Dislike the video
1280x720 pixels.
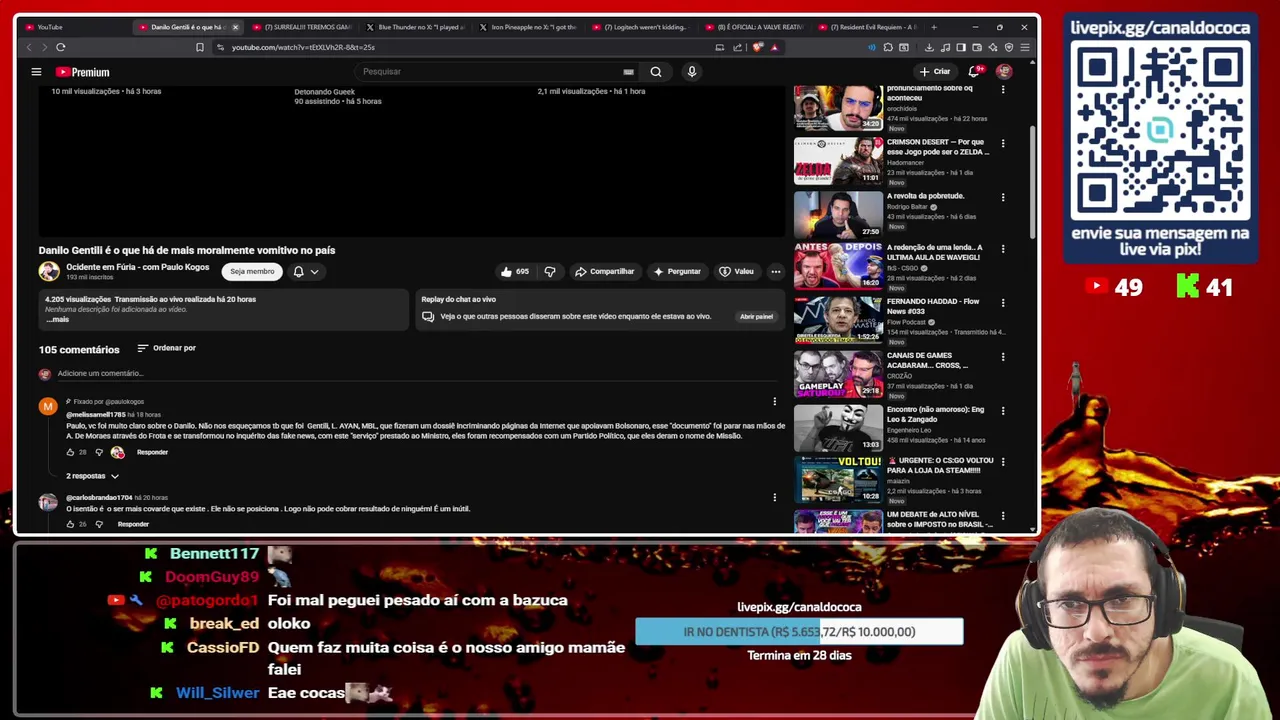(549, 271)
